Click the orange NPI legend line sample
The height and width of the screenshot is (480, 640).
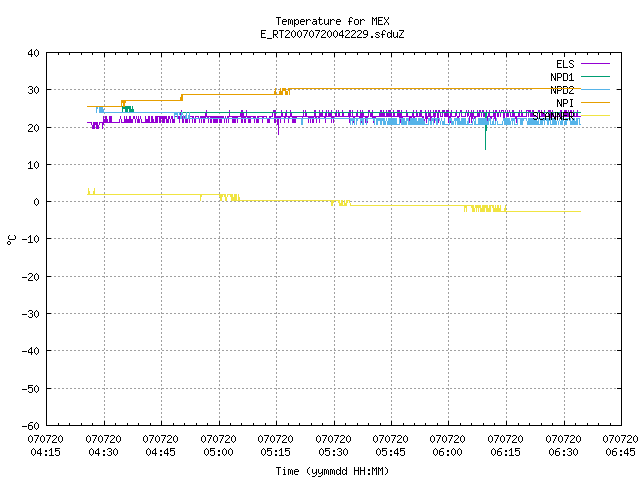tap(595, 103)
